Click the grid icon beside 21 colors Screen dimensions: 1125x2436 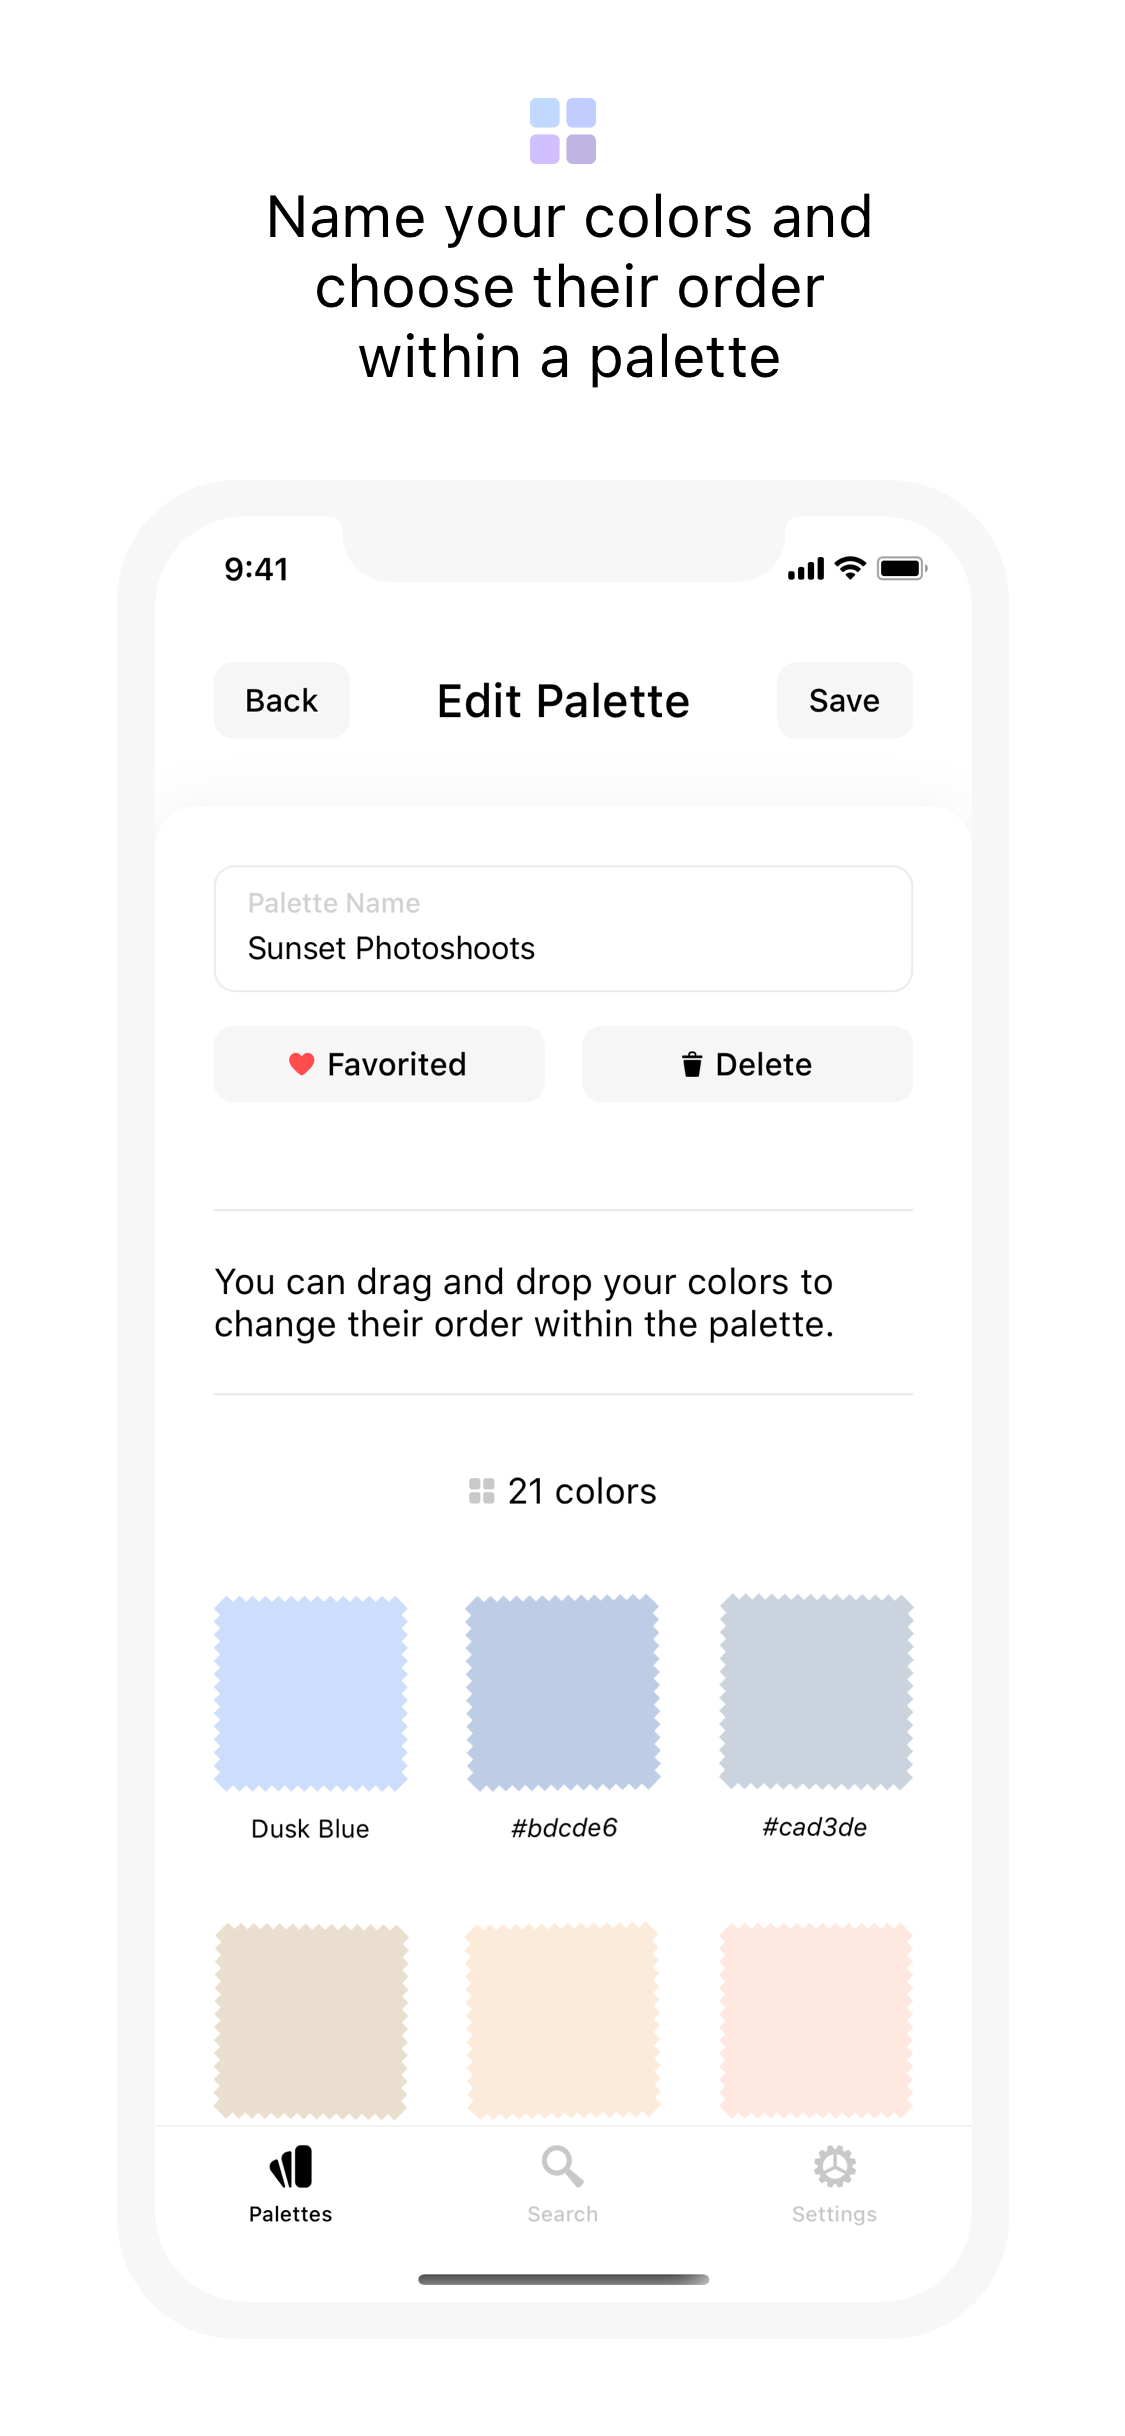(x=482, y=1491)
